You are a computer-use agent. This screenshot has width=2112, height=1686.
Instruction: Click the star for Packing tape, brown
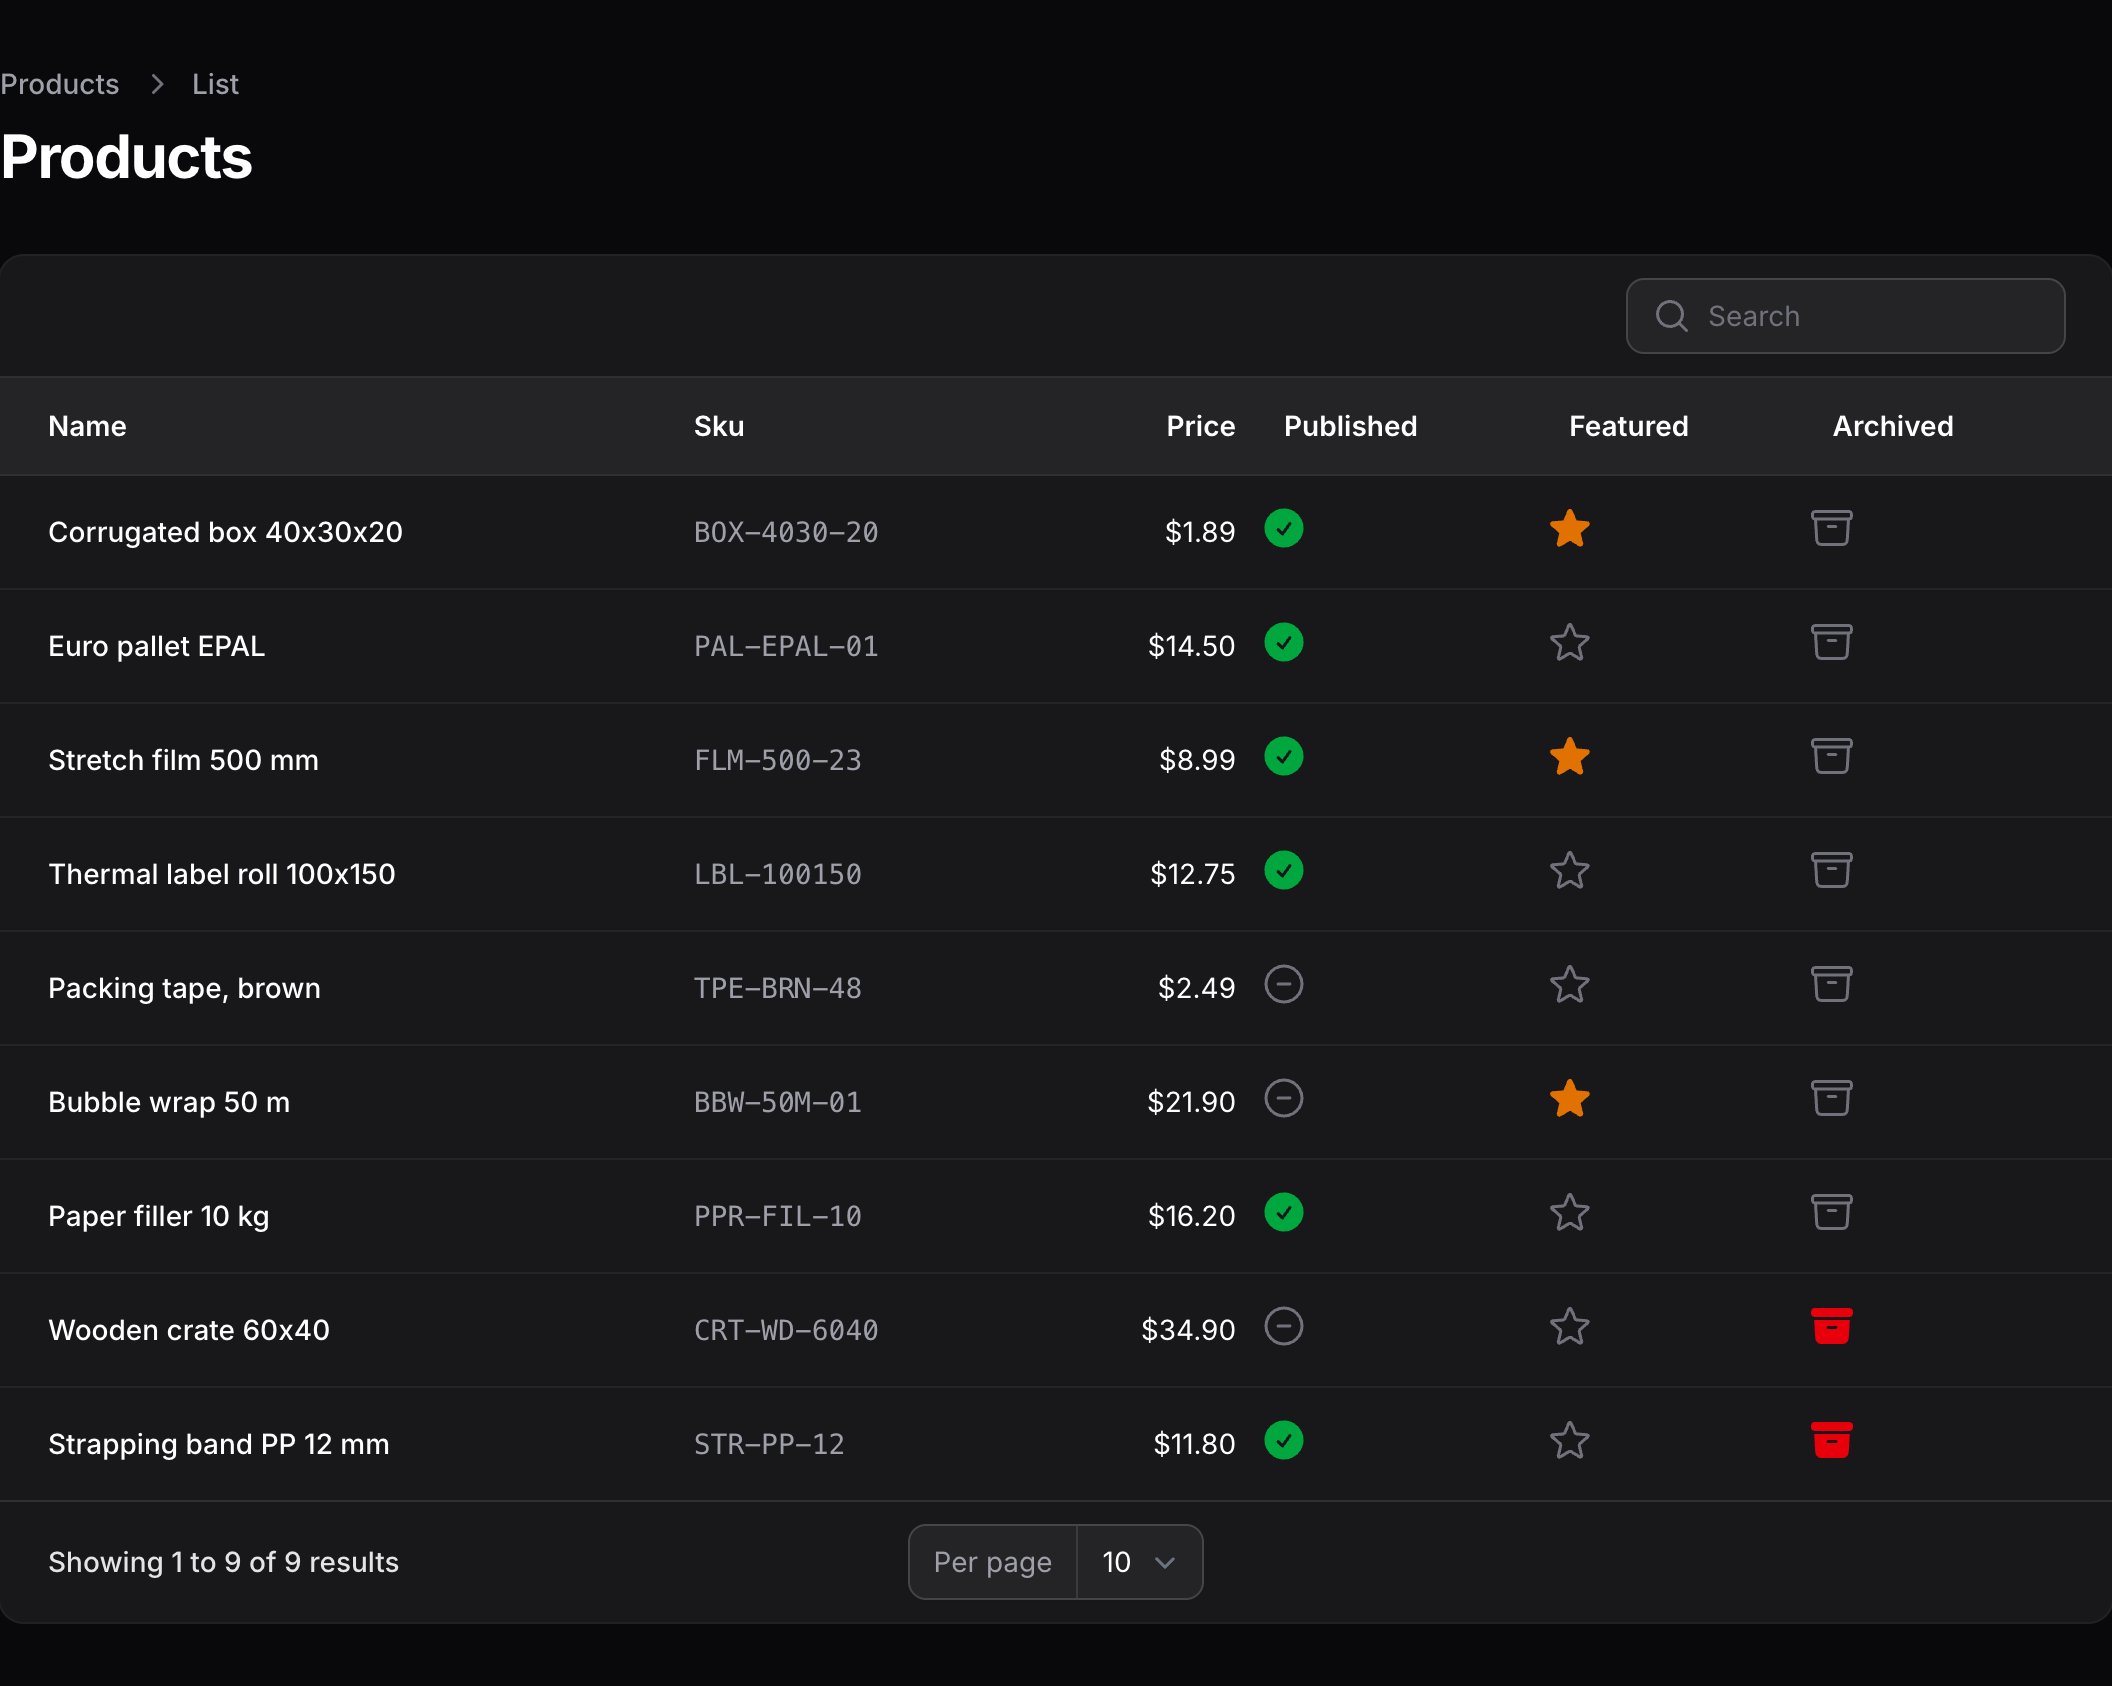pos(1569,985)
